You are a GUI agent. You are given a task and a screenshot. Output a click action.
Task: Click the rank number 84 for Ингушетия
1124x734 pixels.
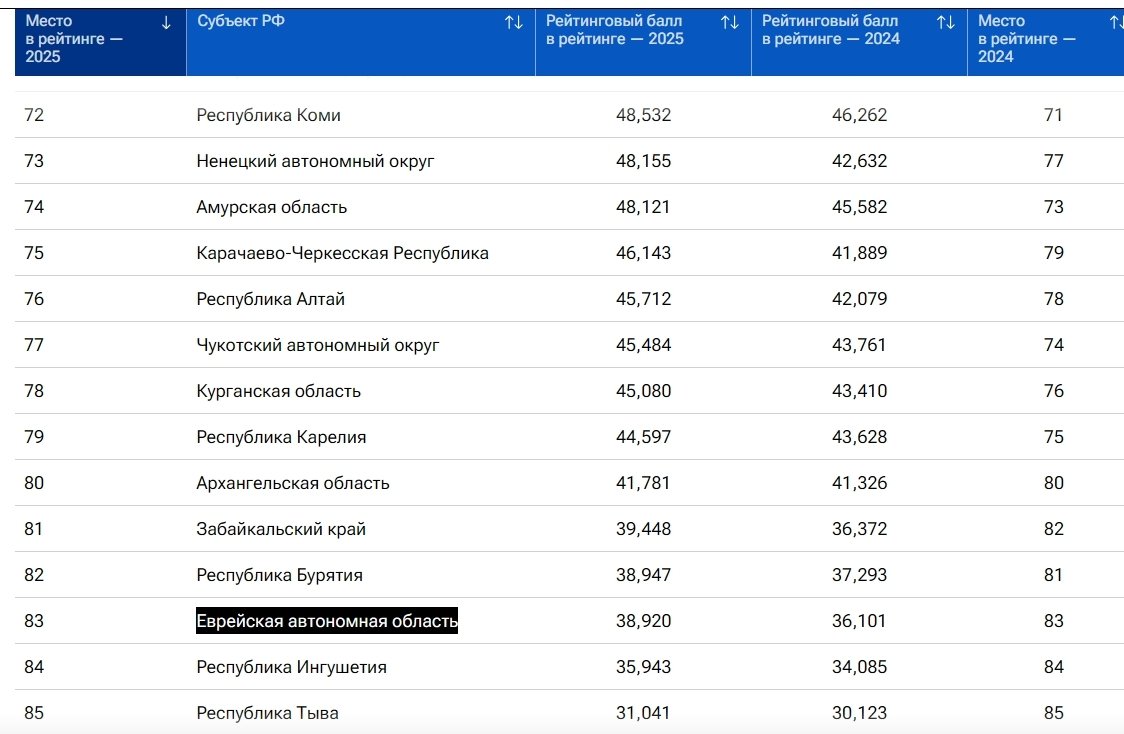pyautogui.click(x=34, y=667)
